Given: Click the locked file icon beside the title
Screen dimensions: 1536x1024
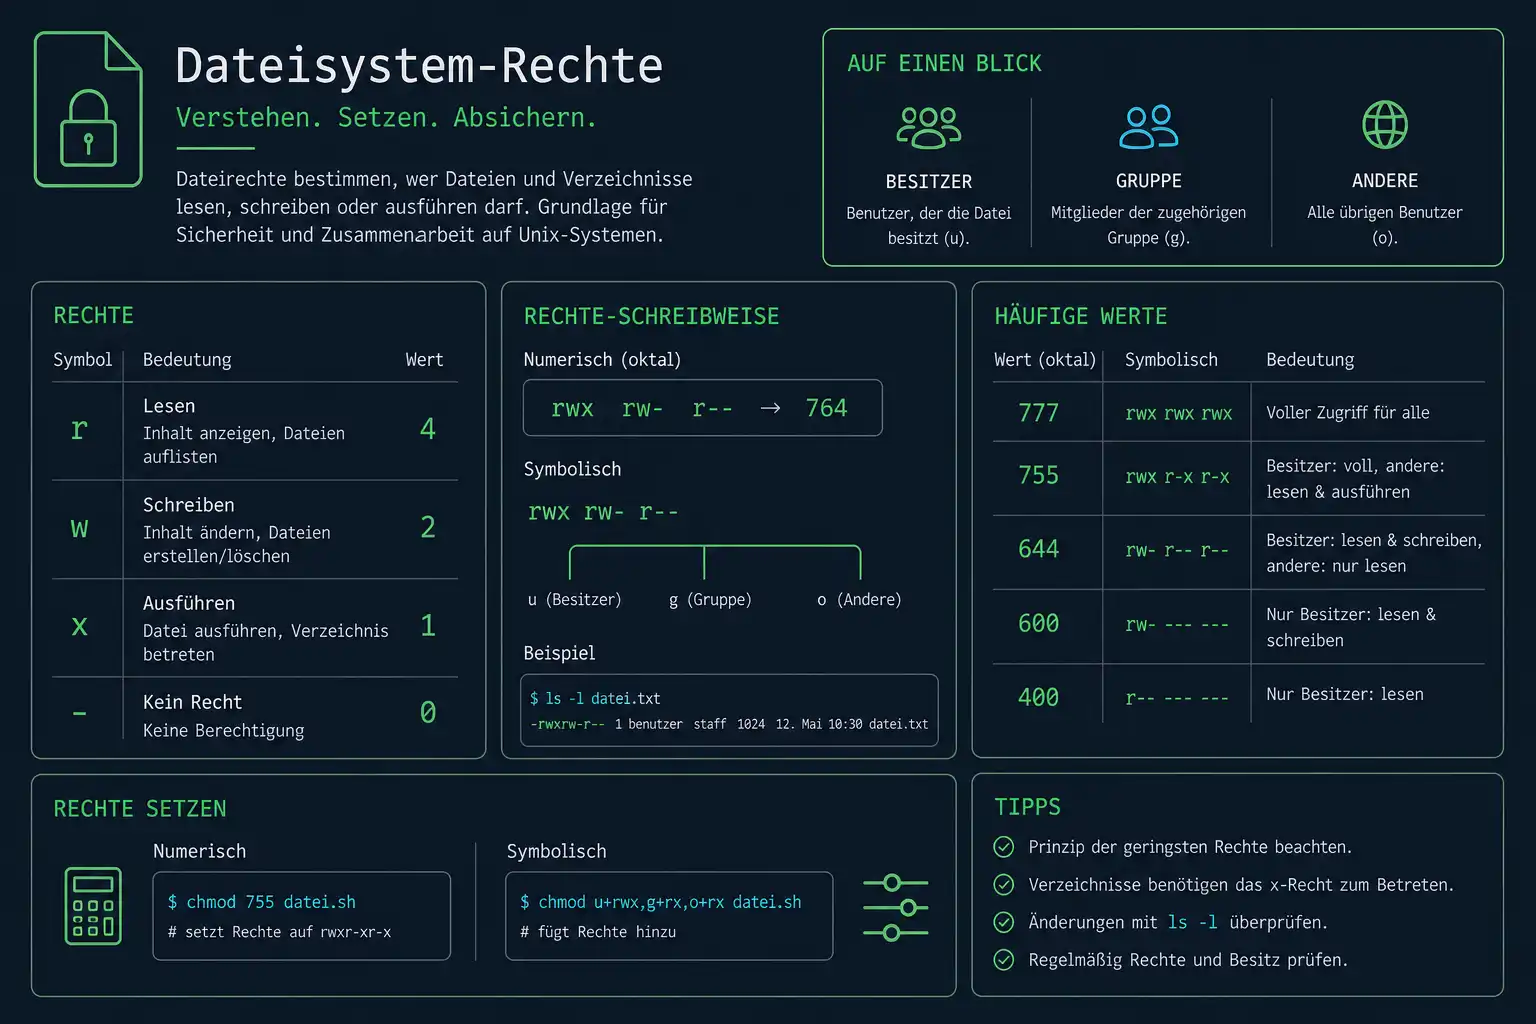Looking at the screenshot, I should 88,109.
